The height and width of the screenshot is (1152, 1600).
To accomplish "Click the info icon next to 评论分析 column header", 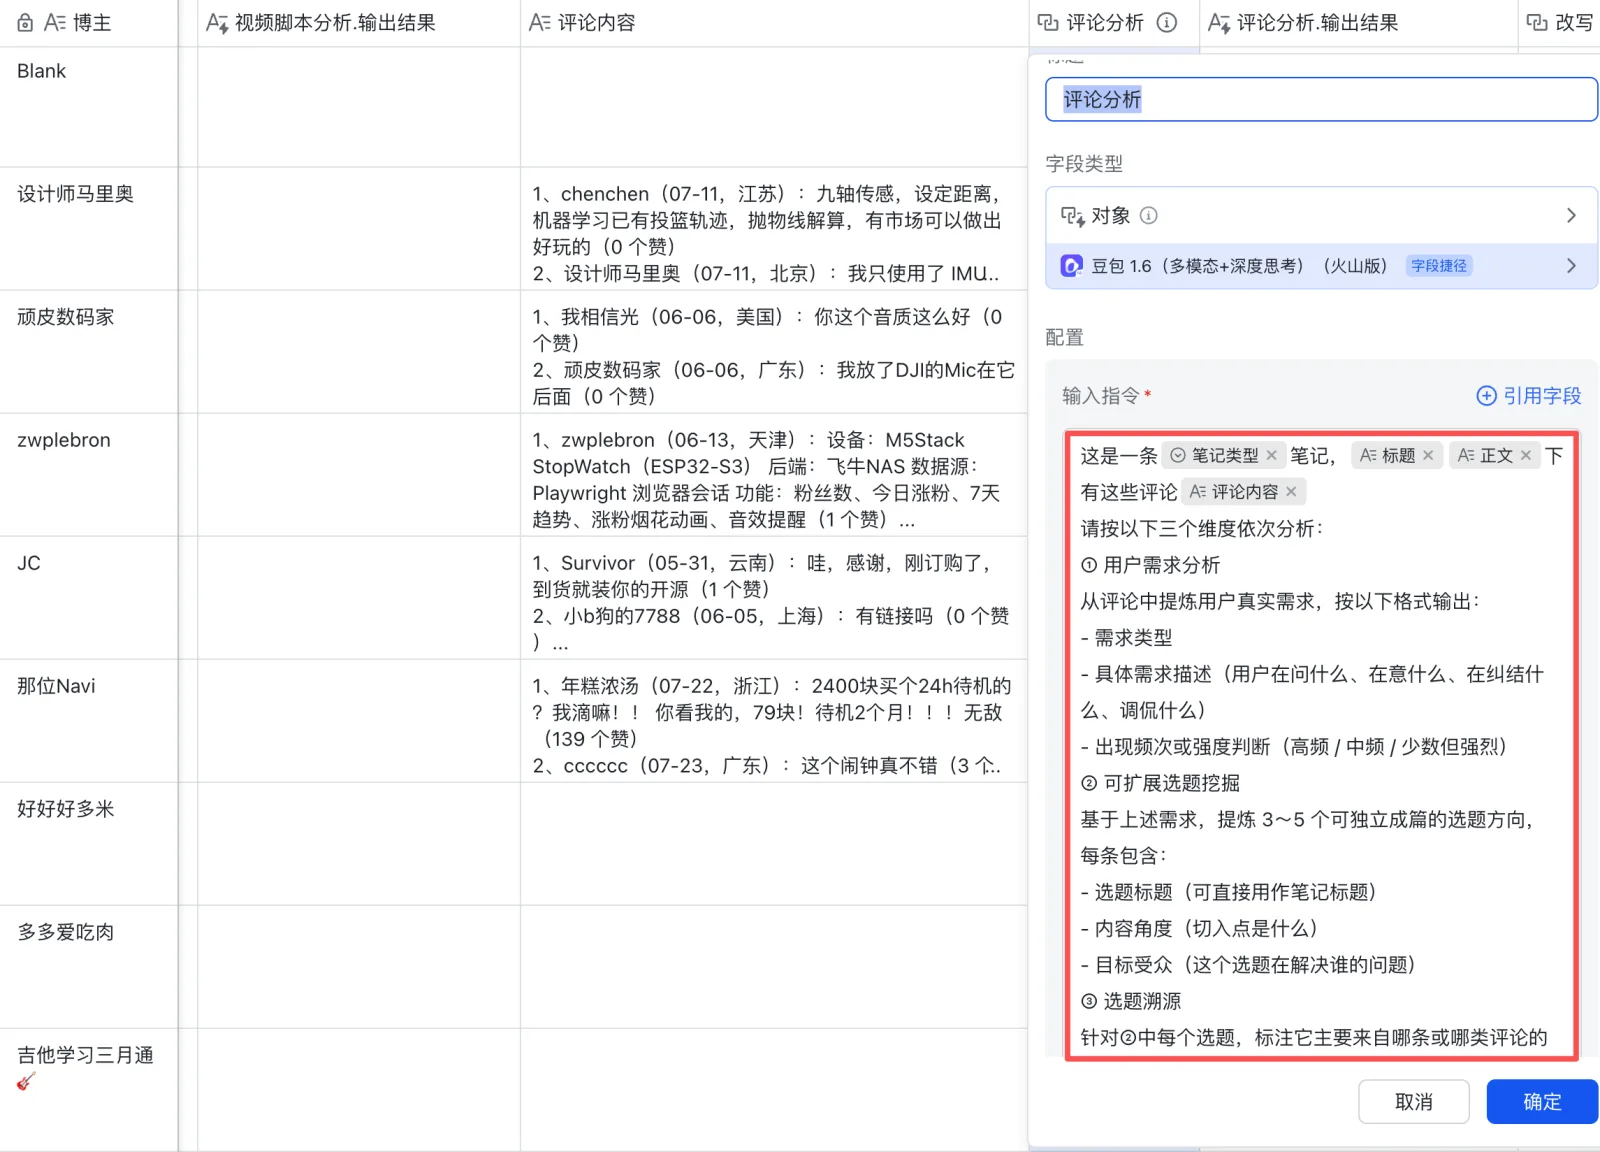I will click(1167, 22).
